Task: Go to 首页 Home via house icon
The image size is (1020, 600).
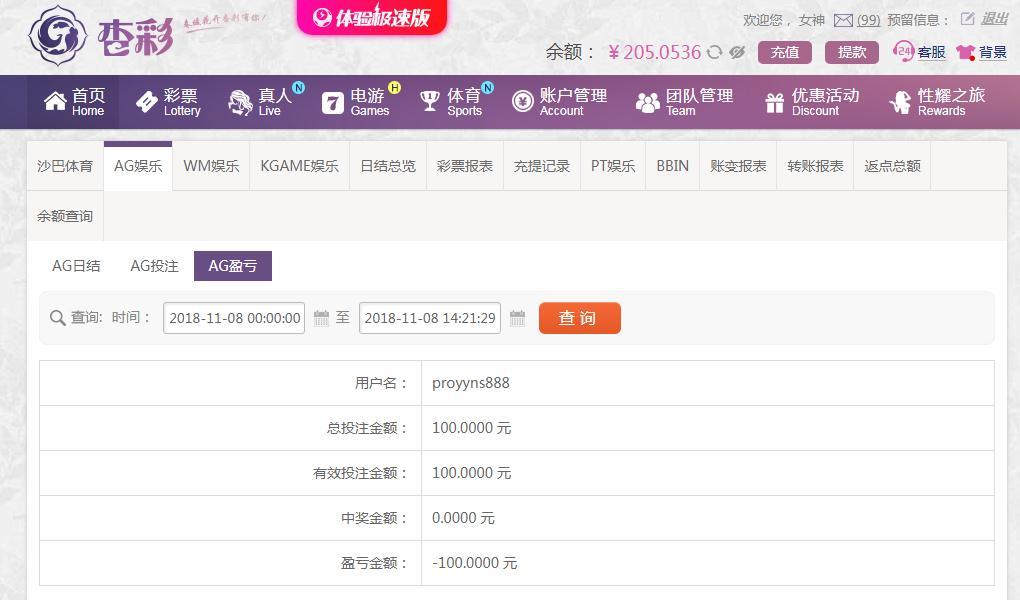Action: point(55,102)
